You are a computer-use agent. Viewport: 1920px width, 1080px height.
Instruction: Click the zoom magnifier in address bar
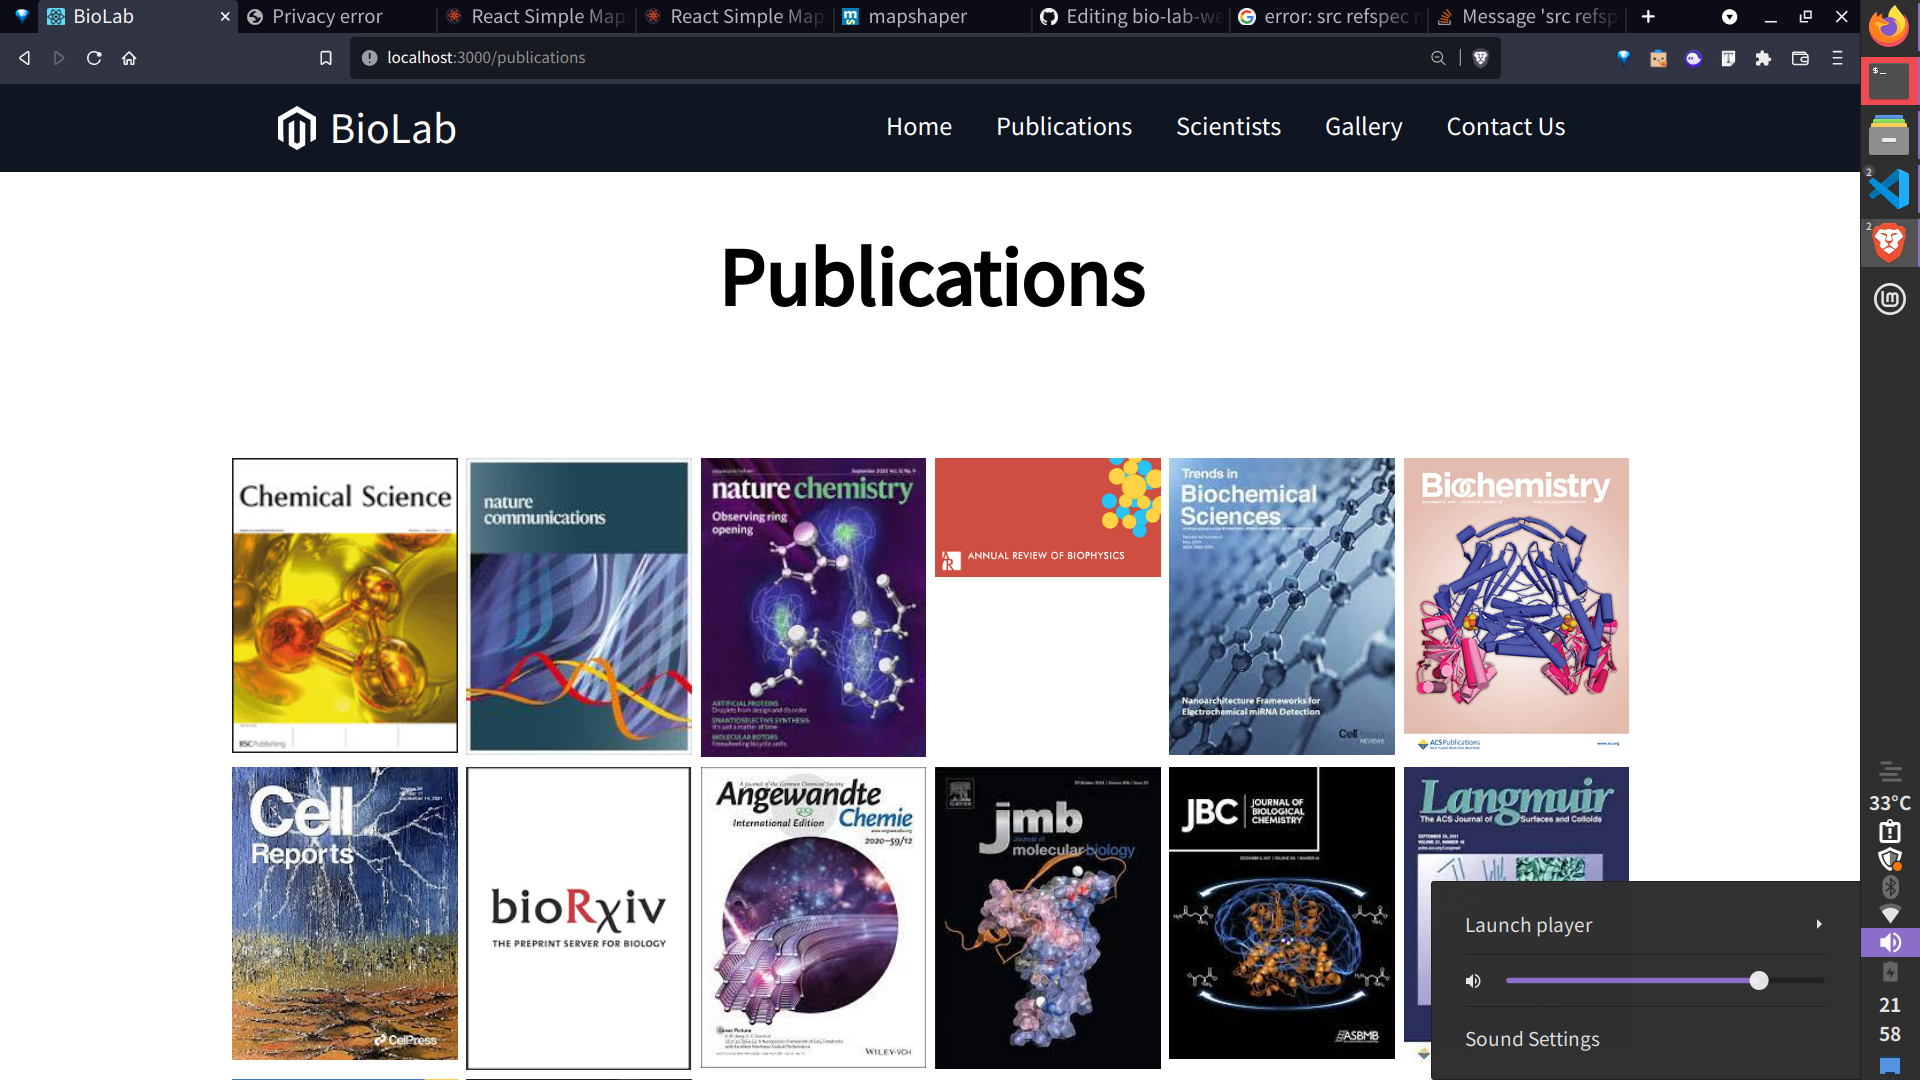point(1438,58)
